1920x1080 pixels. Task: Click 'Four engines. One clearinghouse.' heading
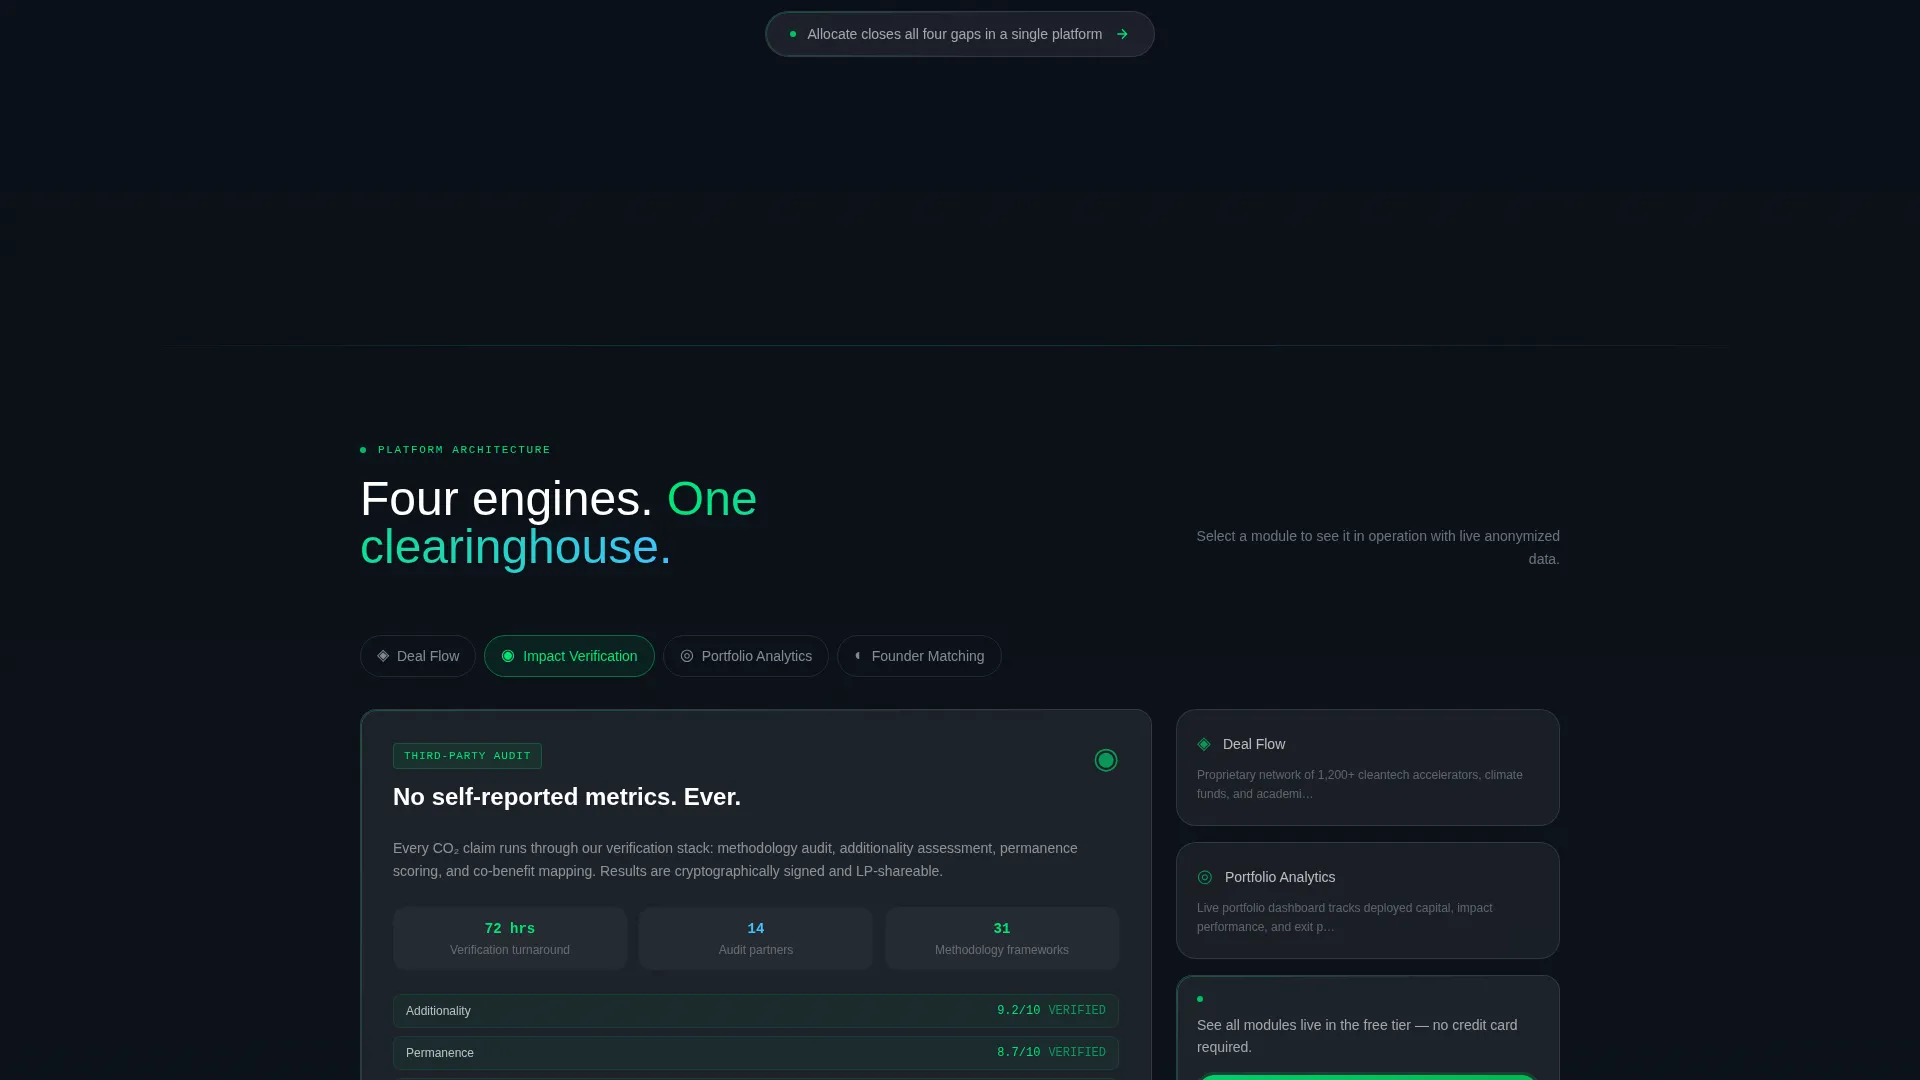(x=559, y=523)
